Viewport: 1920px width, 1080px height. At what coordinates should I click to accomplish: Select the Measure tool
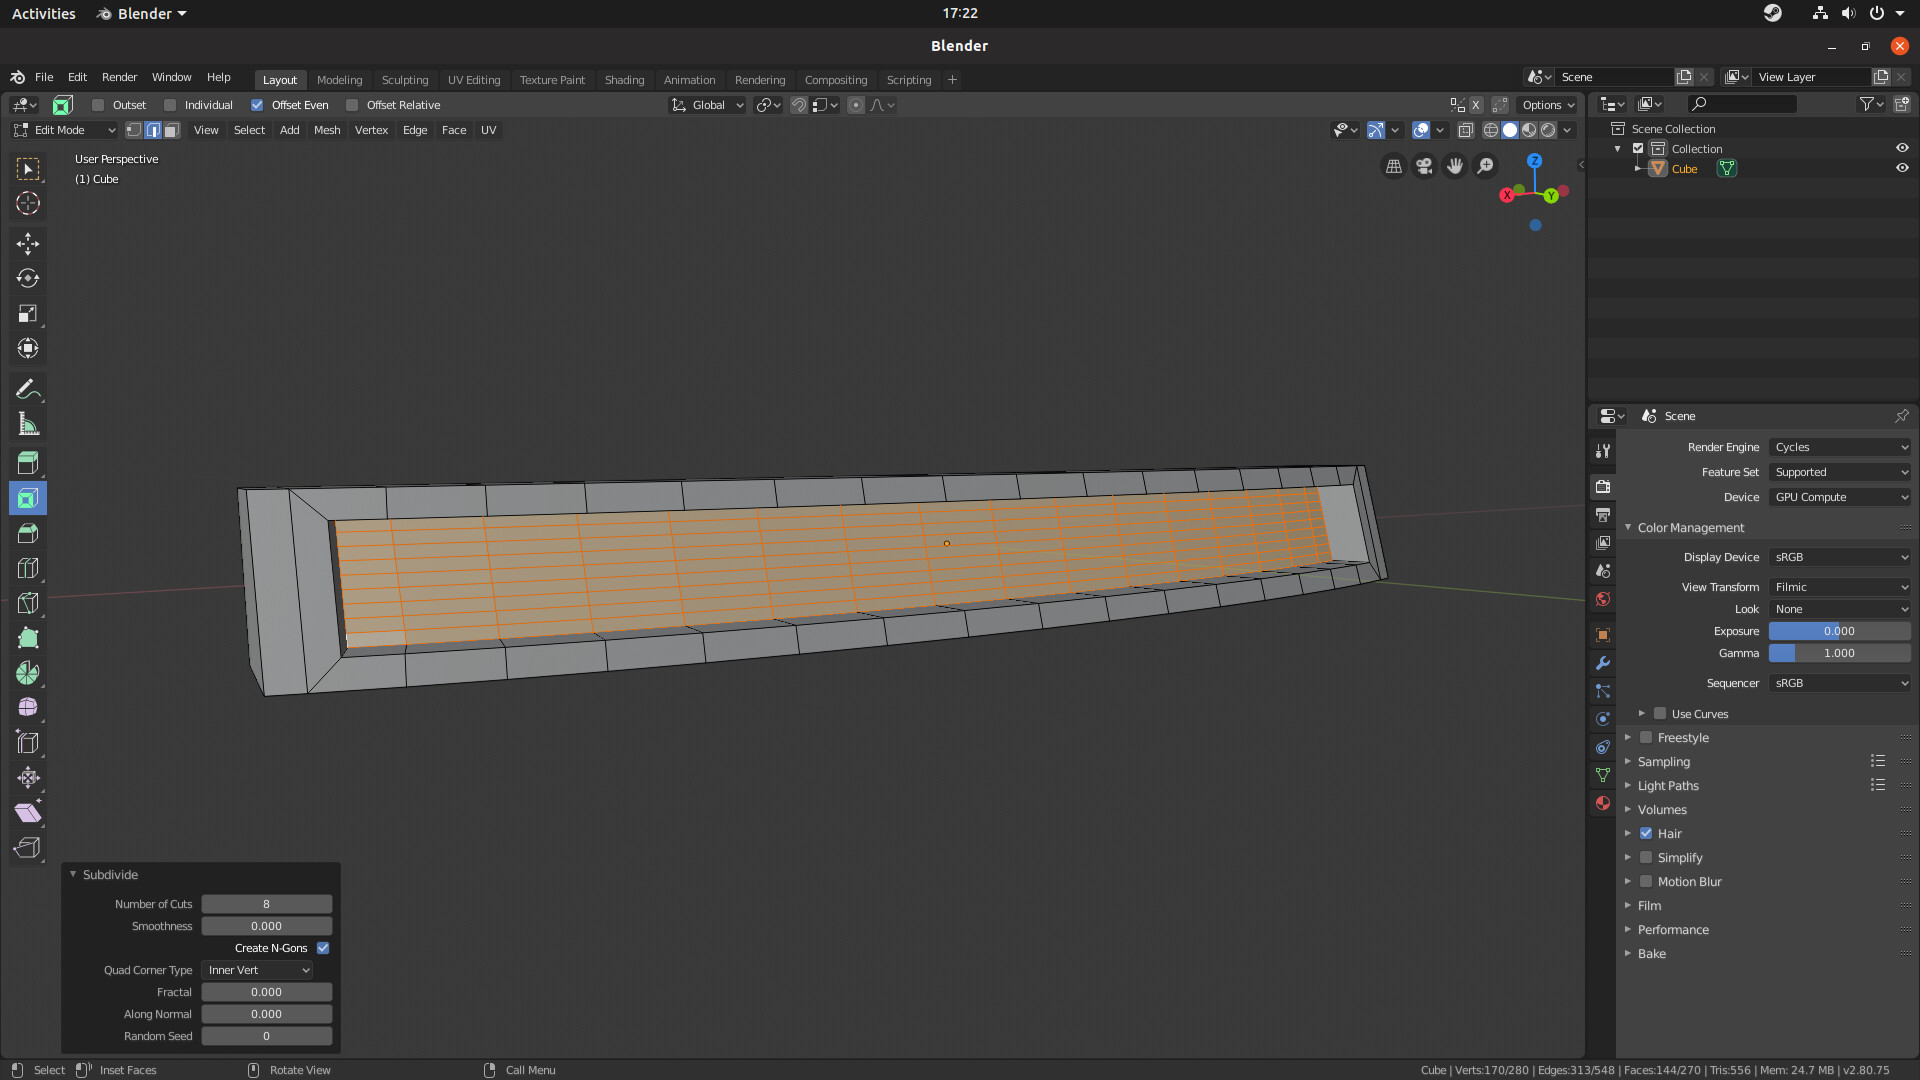click(x=28, y=424)
